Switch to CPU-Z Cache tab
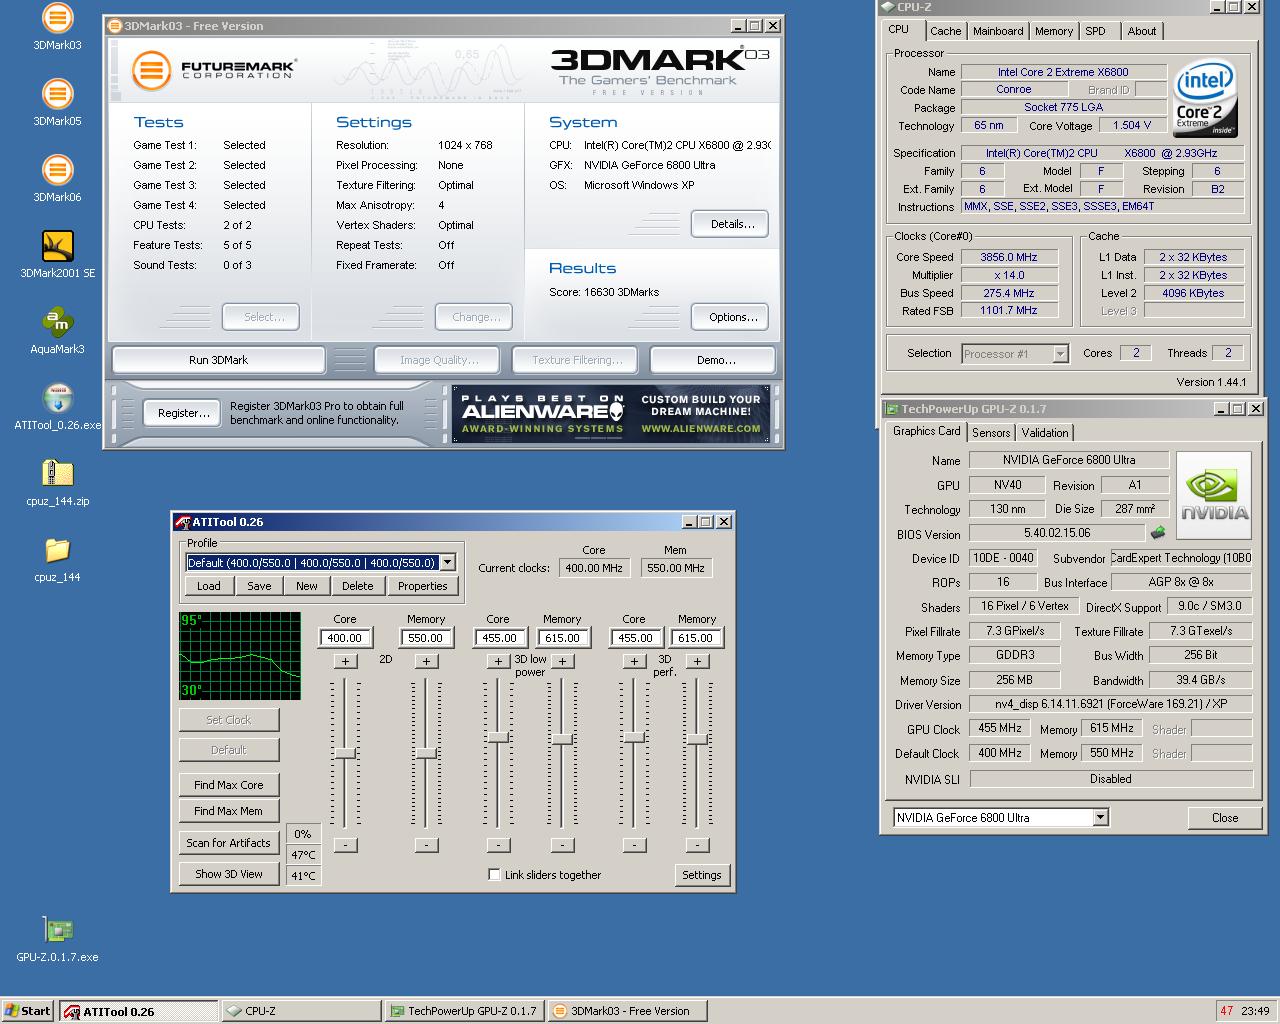This screenshot has height=1024, width=1280. (945, 31)
